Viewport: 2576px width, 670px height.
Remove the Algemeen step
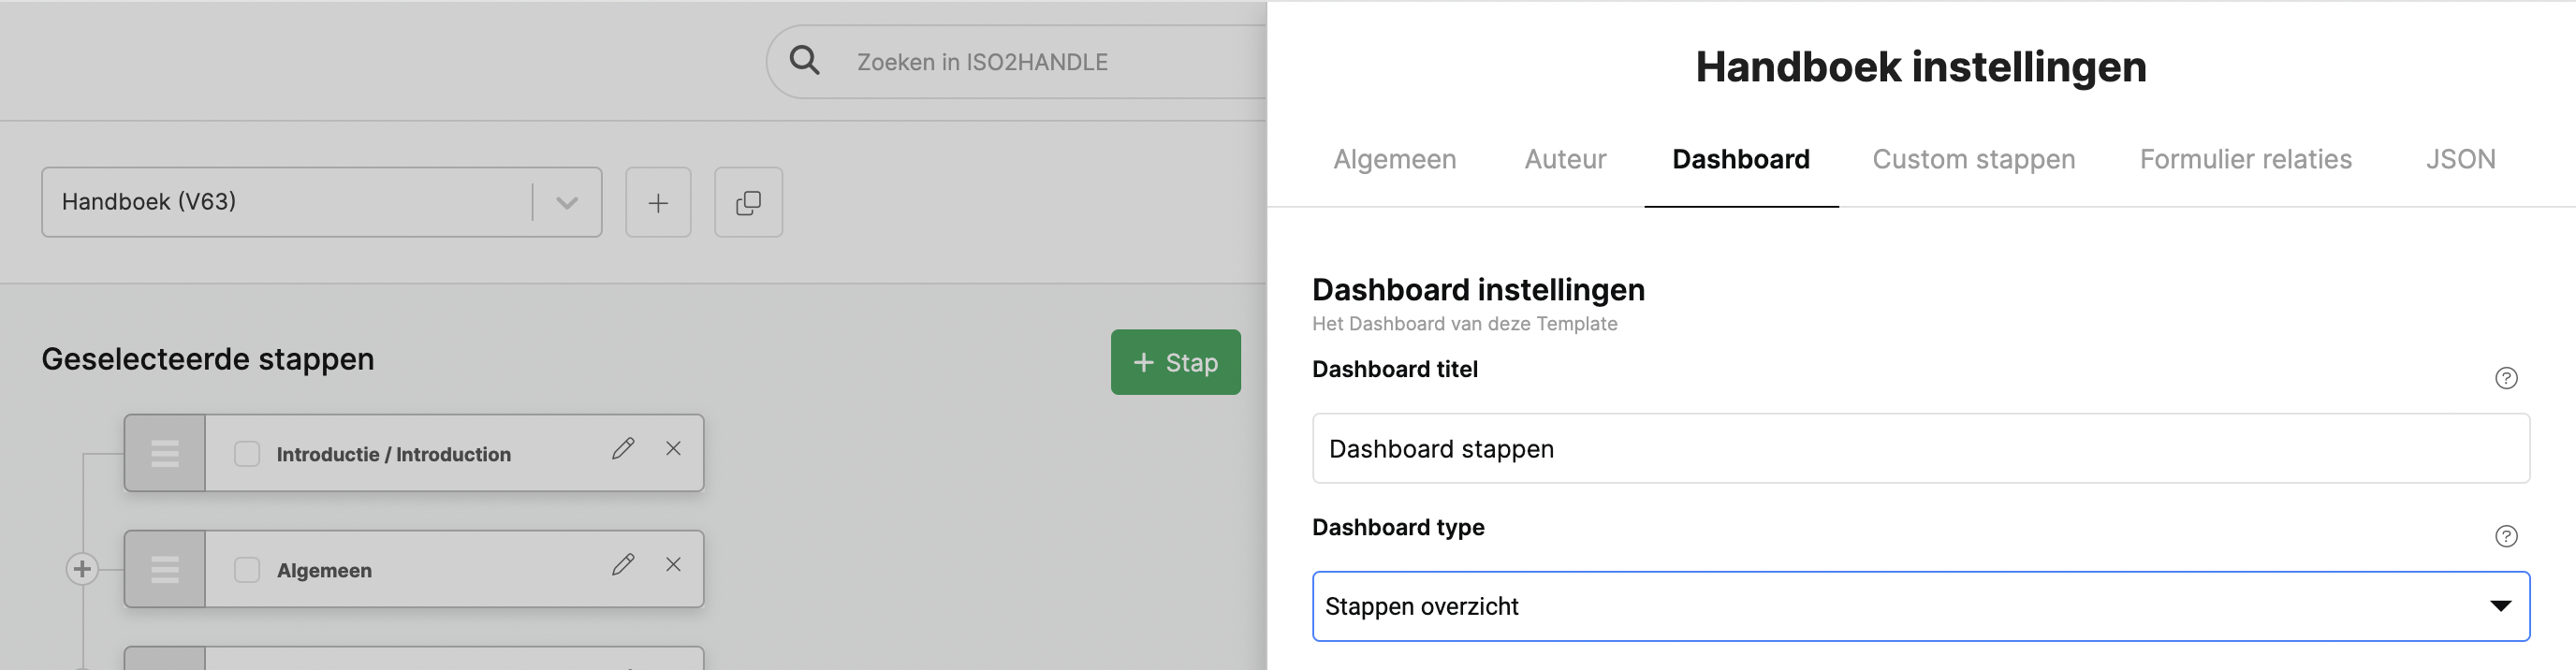tap(674, 564)
